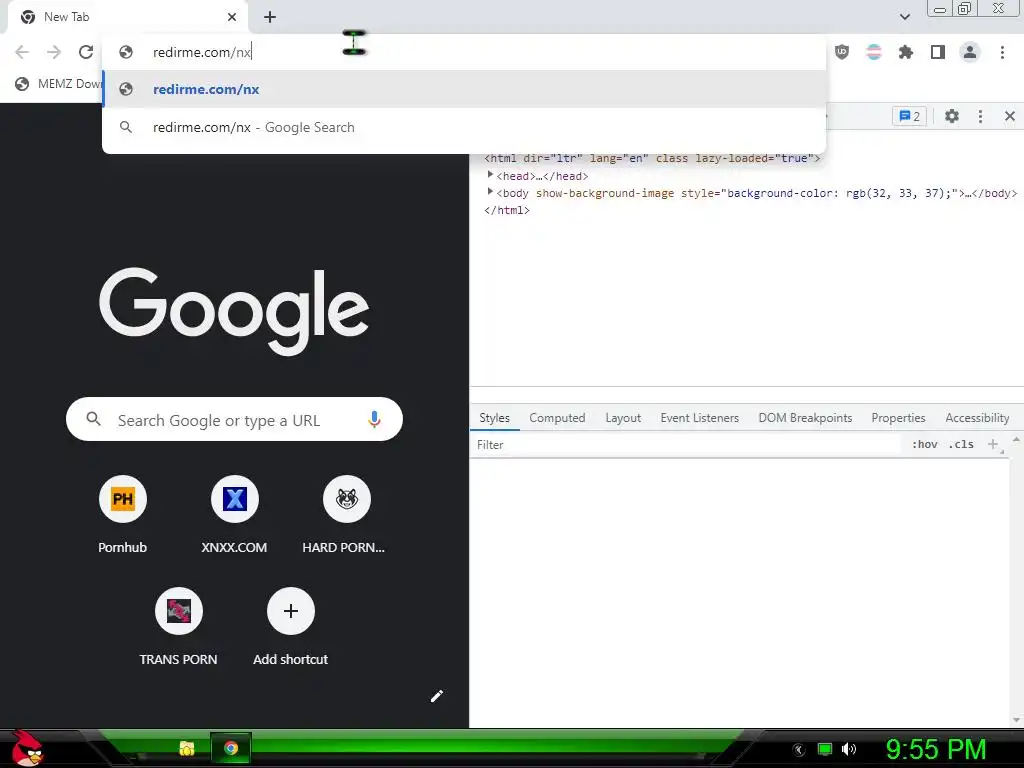Viewport: 1024px width, 768px height.
Task: Open DevTools settings gear
Action: point(952,116)
